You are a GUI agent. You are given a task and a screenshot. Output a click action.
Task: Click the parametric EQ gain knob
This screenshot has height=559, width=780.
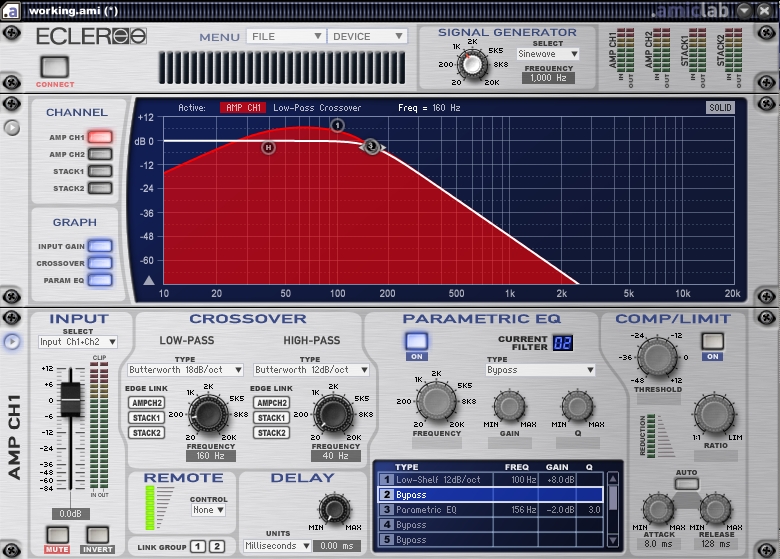pyautogui.click(x=509, y=406)
